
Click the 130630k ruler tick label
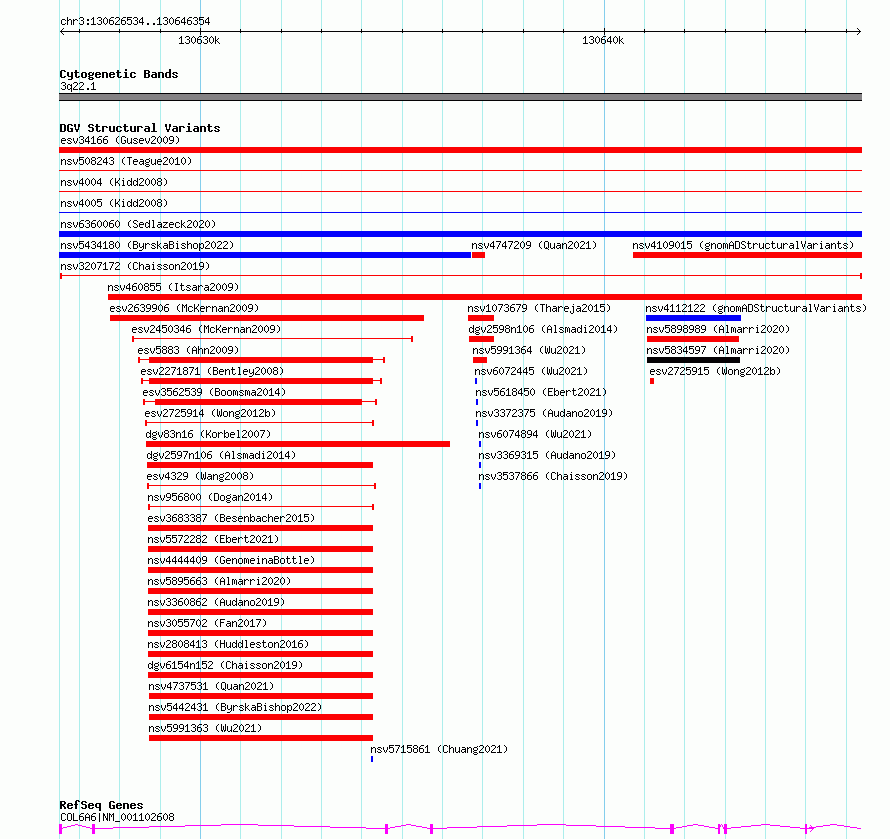pos(199,40)
